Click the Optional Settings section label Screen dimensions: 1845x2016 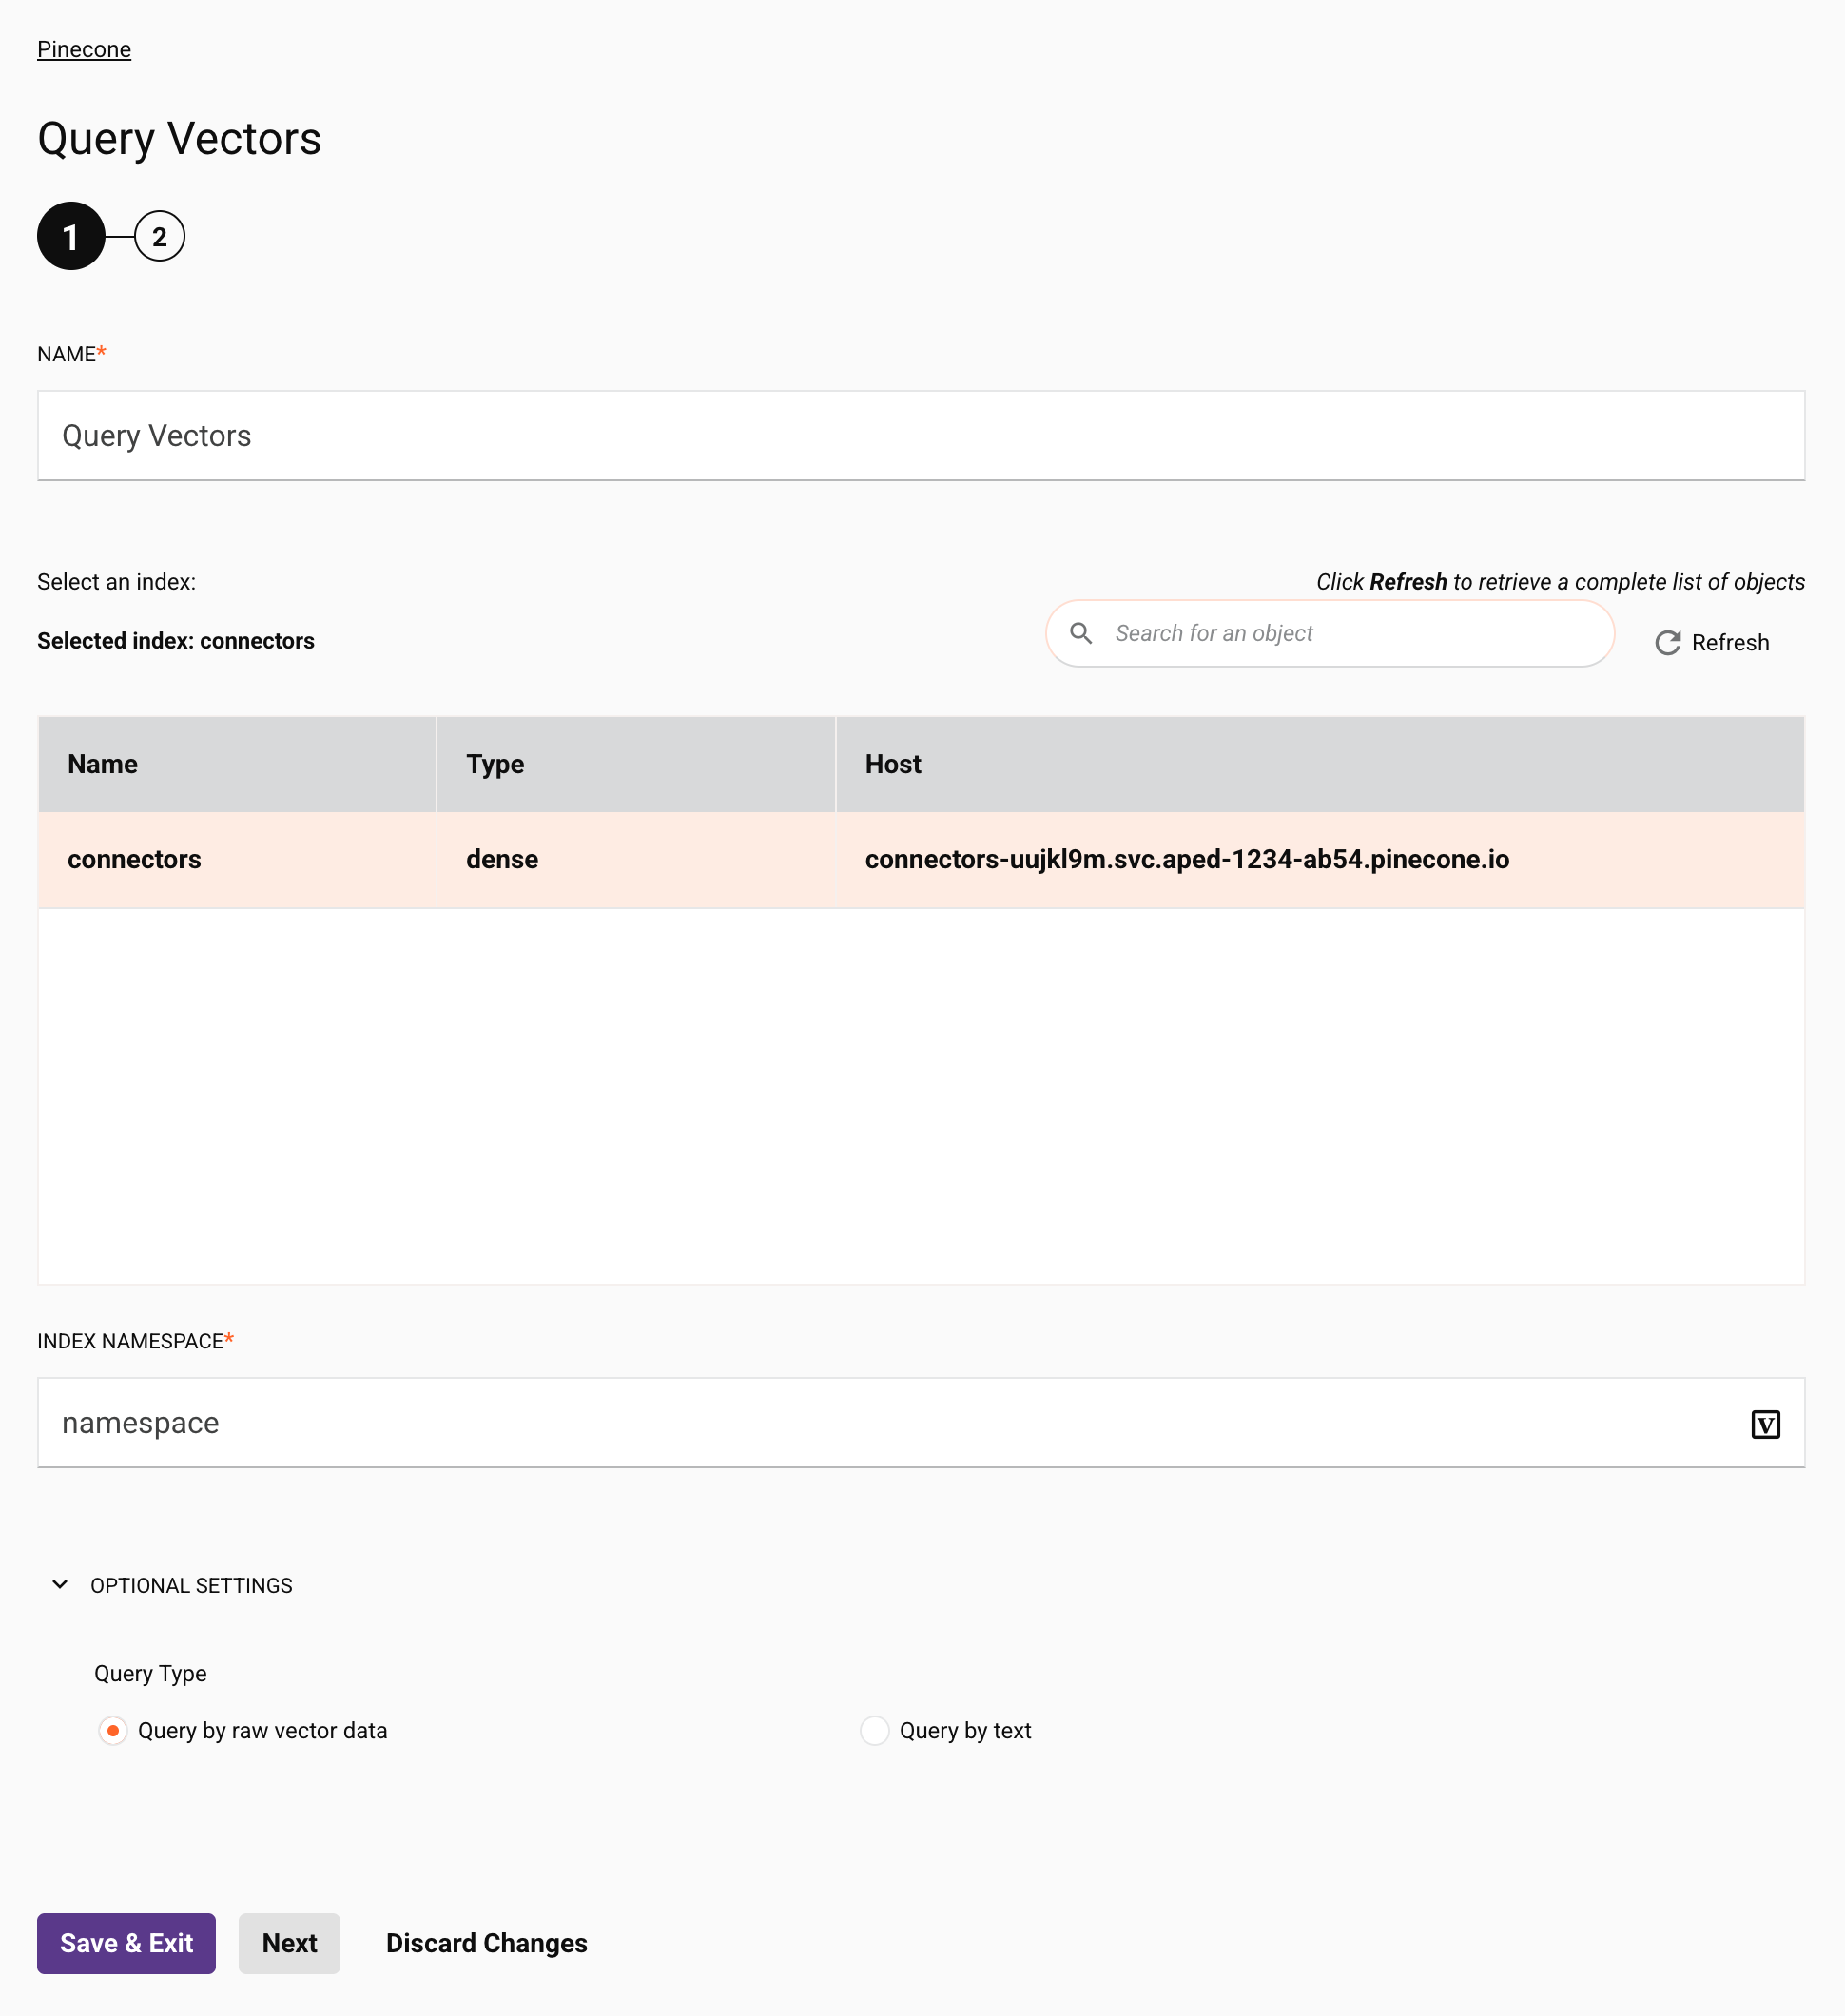(191, 1586)
